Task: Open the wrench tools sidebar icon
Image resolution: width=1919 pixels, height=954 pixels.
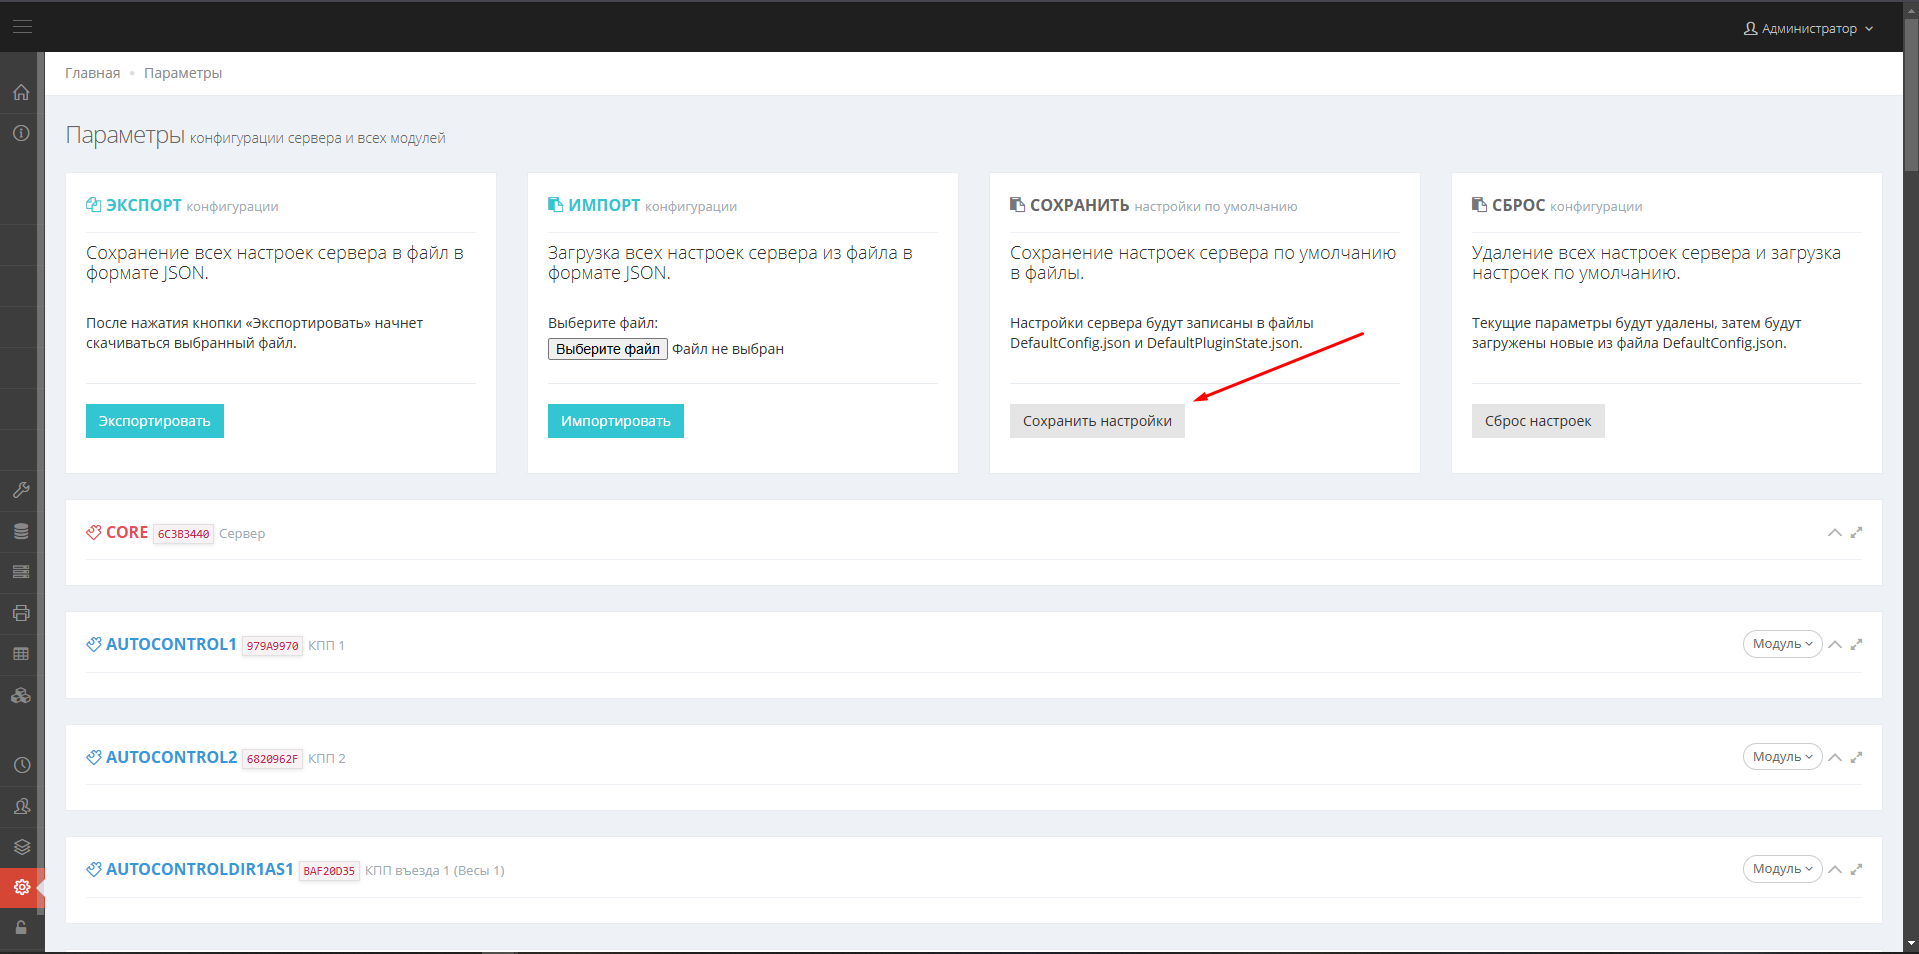Action: click(x=21, y=490)
